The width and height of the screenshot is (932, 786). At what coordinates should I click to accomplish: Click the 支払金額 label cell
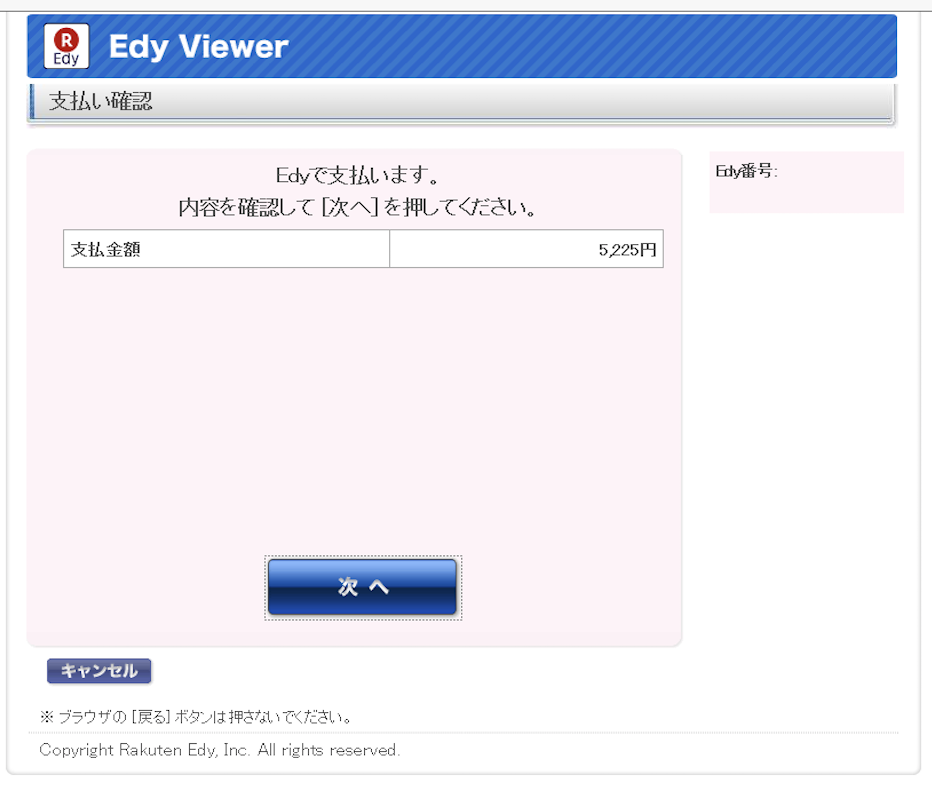coord(226,249)
